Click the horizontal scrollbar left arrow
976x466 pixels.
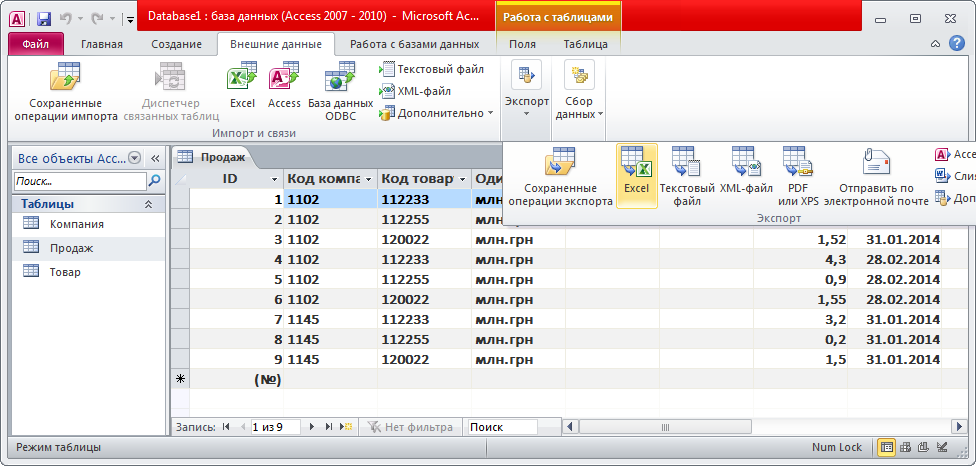pyautogui.click(x=570, y=427)
